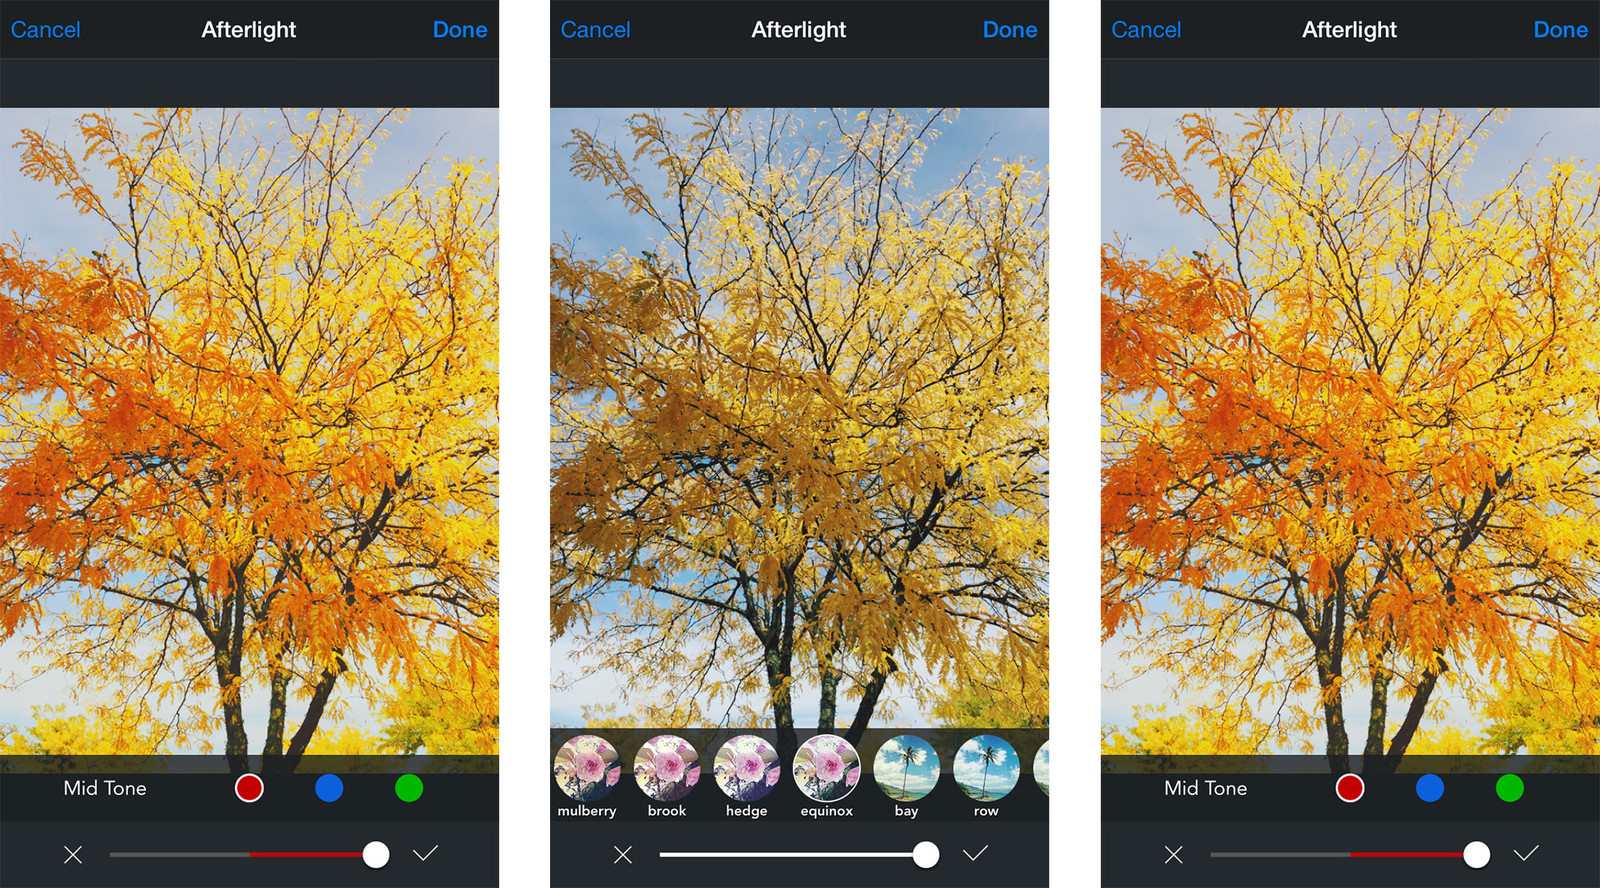Image resolution: width=1600 pixels, height=888 pixels.
Task: Tap Cancel in the left Afterlight screen
Action: (45, 30)
